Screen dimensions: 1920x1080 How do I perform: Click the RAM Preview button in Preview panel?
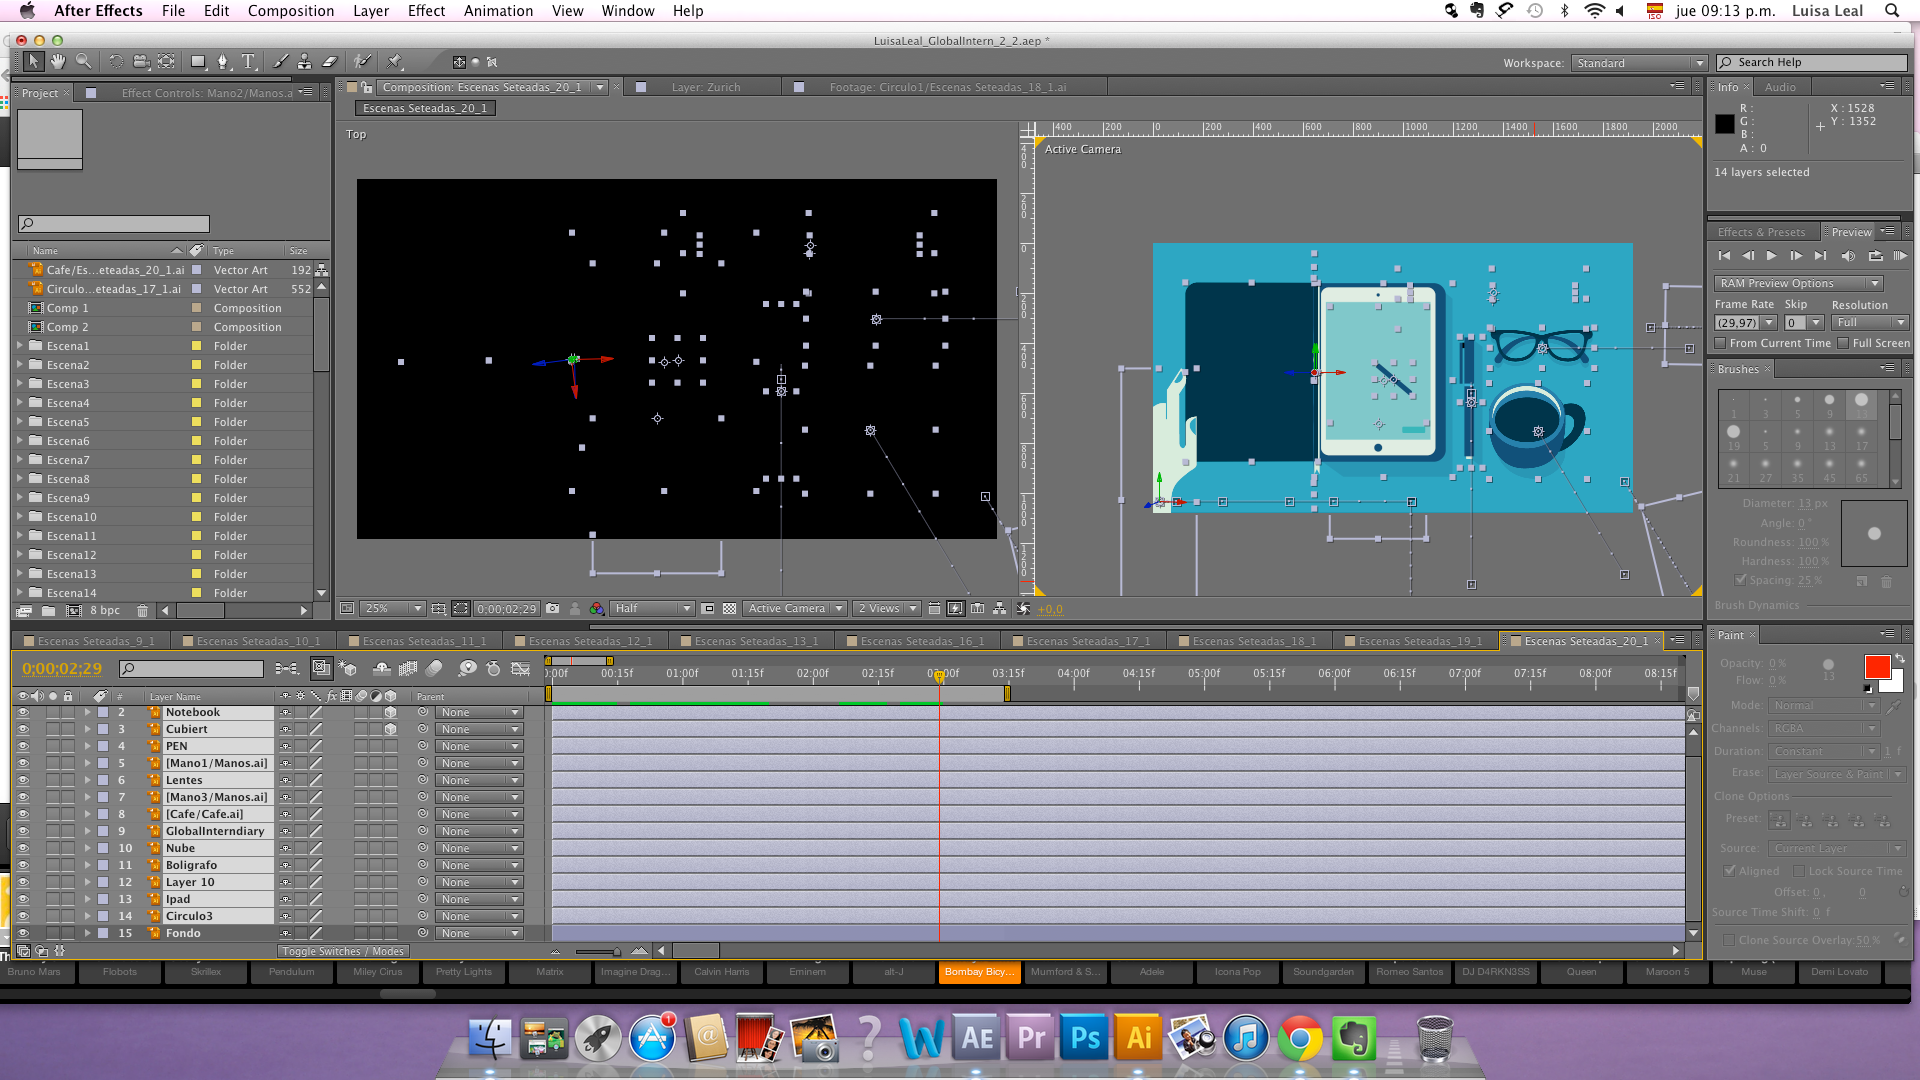point(1901,256)
